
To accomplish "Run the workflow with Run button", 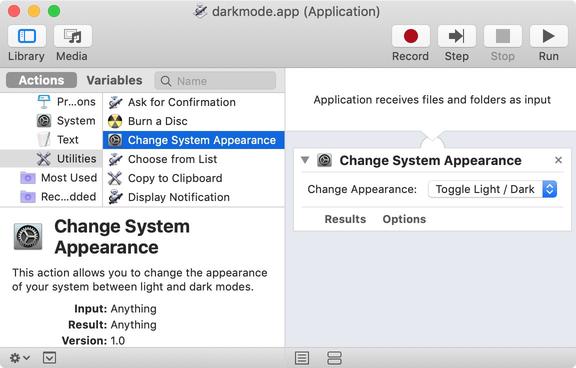I will (548, 36).
